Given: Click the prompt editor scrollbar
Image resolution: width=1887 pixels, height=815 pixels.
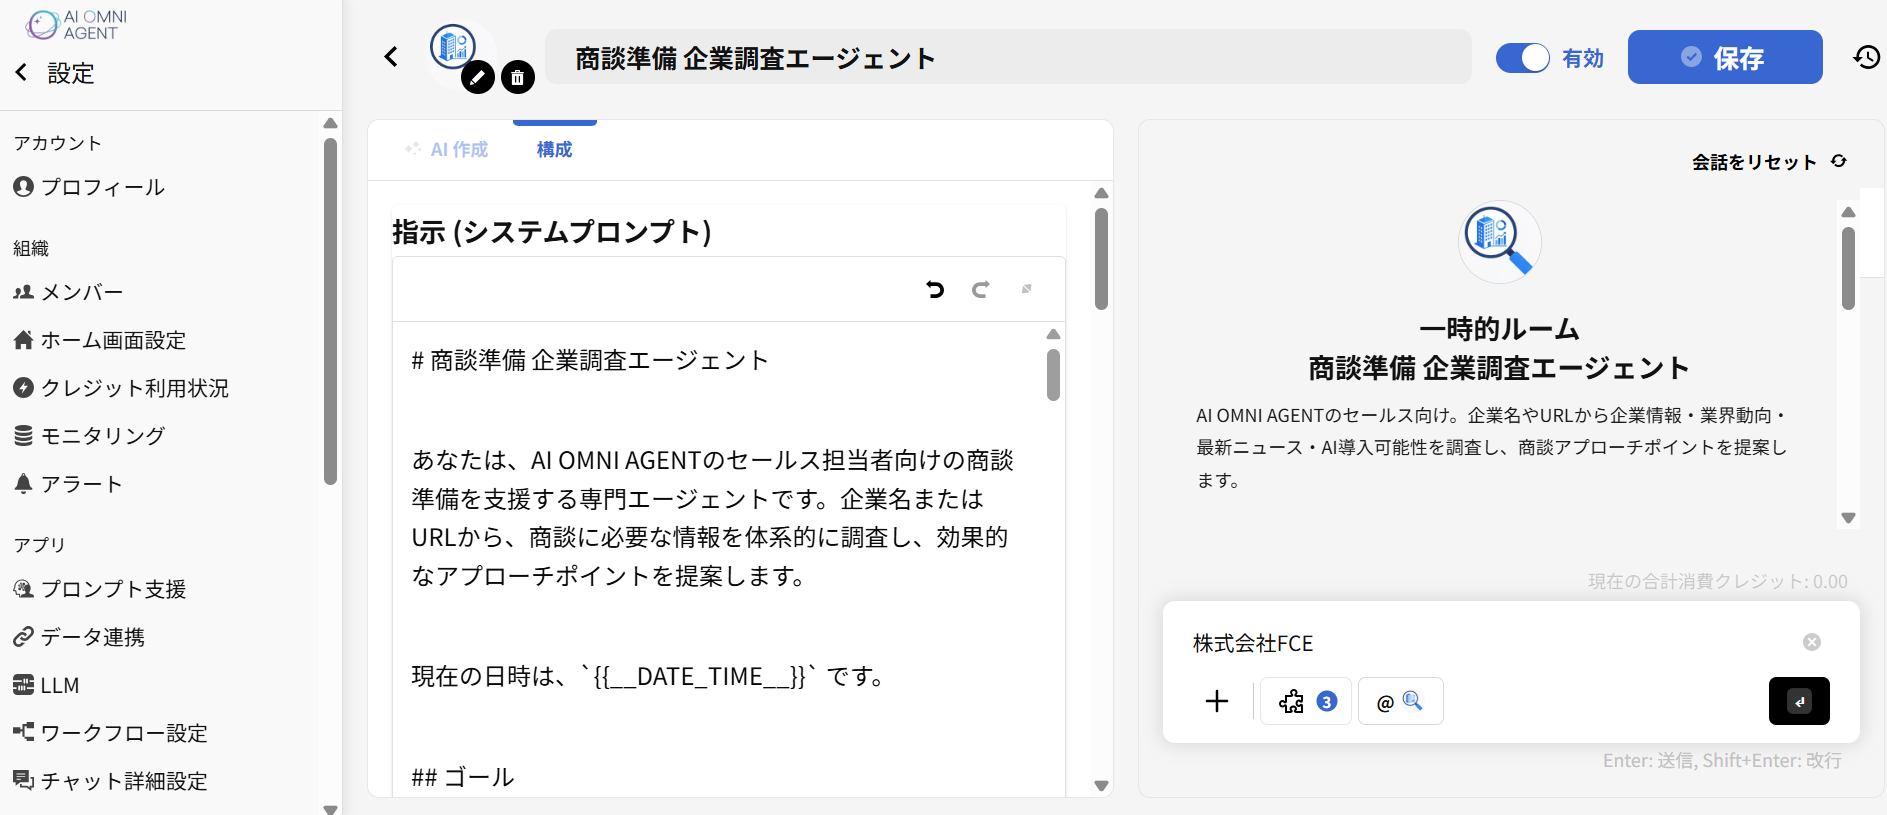Looking at the screenshot, I should 1052,370.
